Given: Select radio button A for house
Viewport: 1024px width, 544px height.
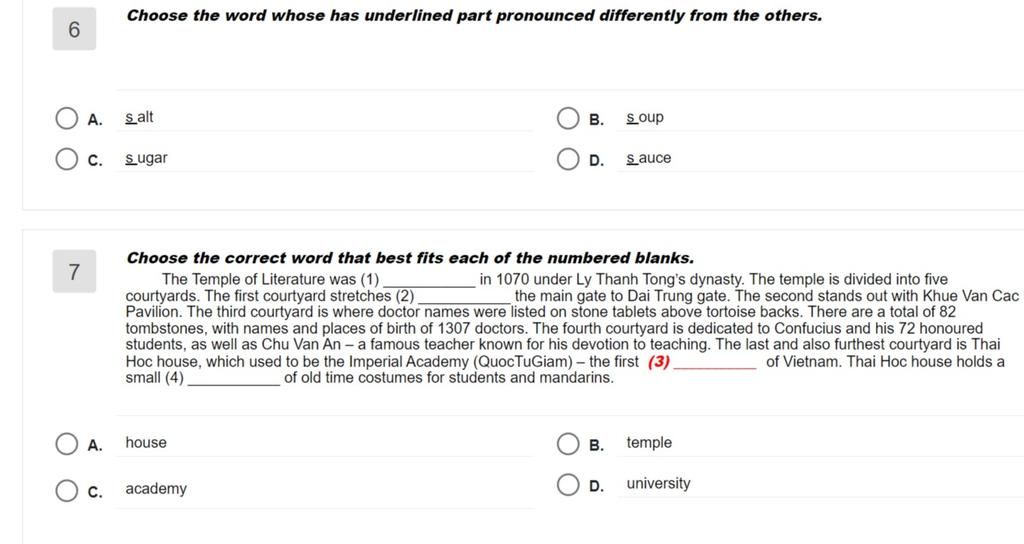Looking at the screenshot, I should [67, 444].
